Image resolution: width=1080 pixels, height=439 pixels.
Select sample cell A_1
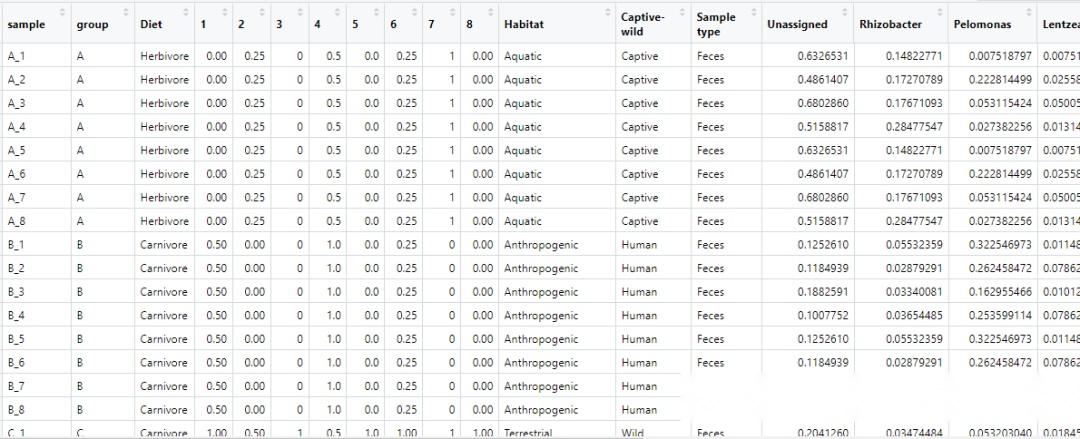click(17, 56)
